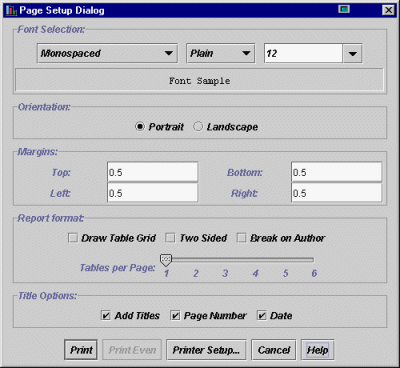Click the Page Setup Dialog title bar icon
The height and width of the screenshot is (368, 400).
pyautogui.click(x=11, y=10)
